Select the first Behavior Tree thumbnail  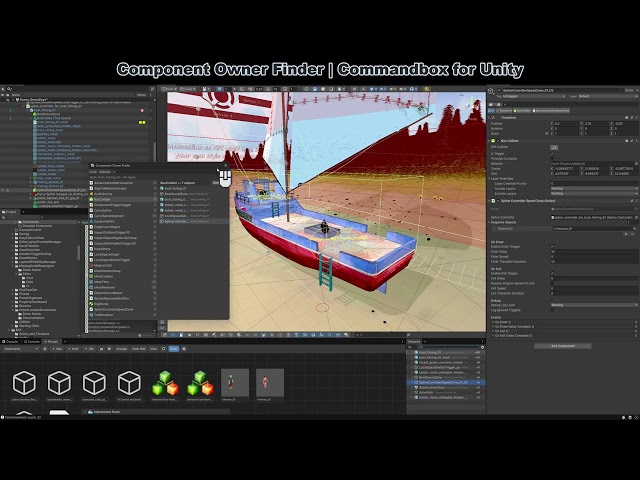pyautogui.click(x=165, y=383)
